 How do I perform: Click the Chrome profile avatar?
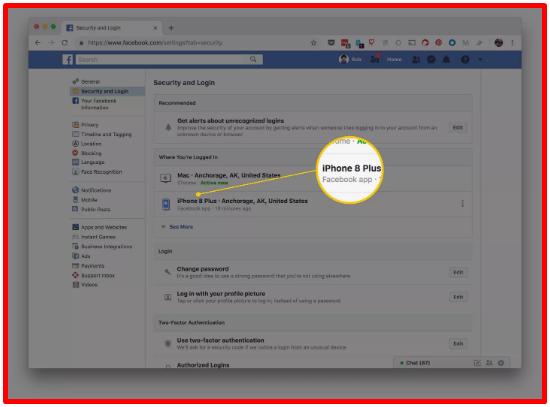point(498,43)
